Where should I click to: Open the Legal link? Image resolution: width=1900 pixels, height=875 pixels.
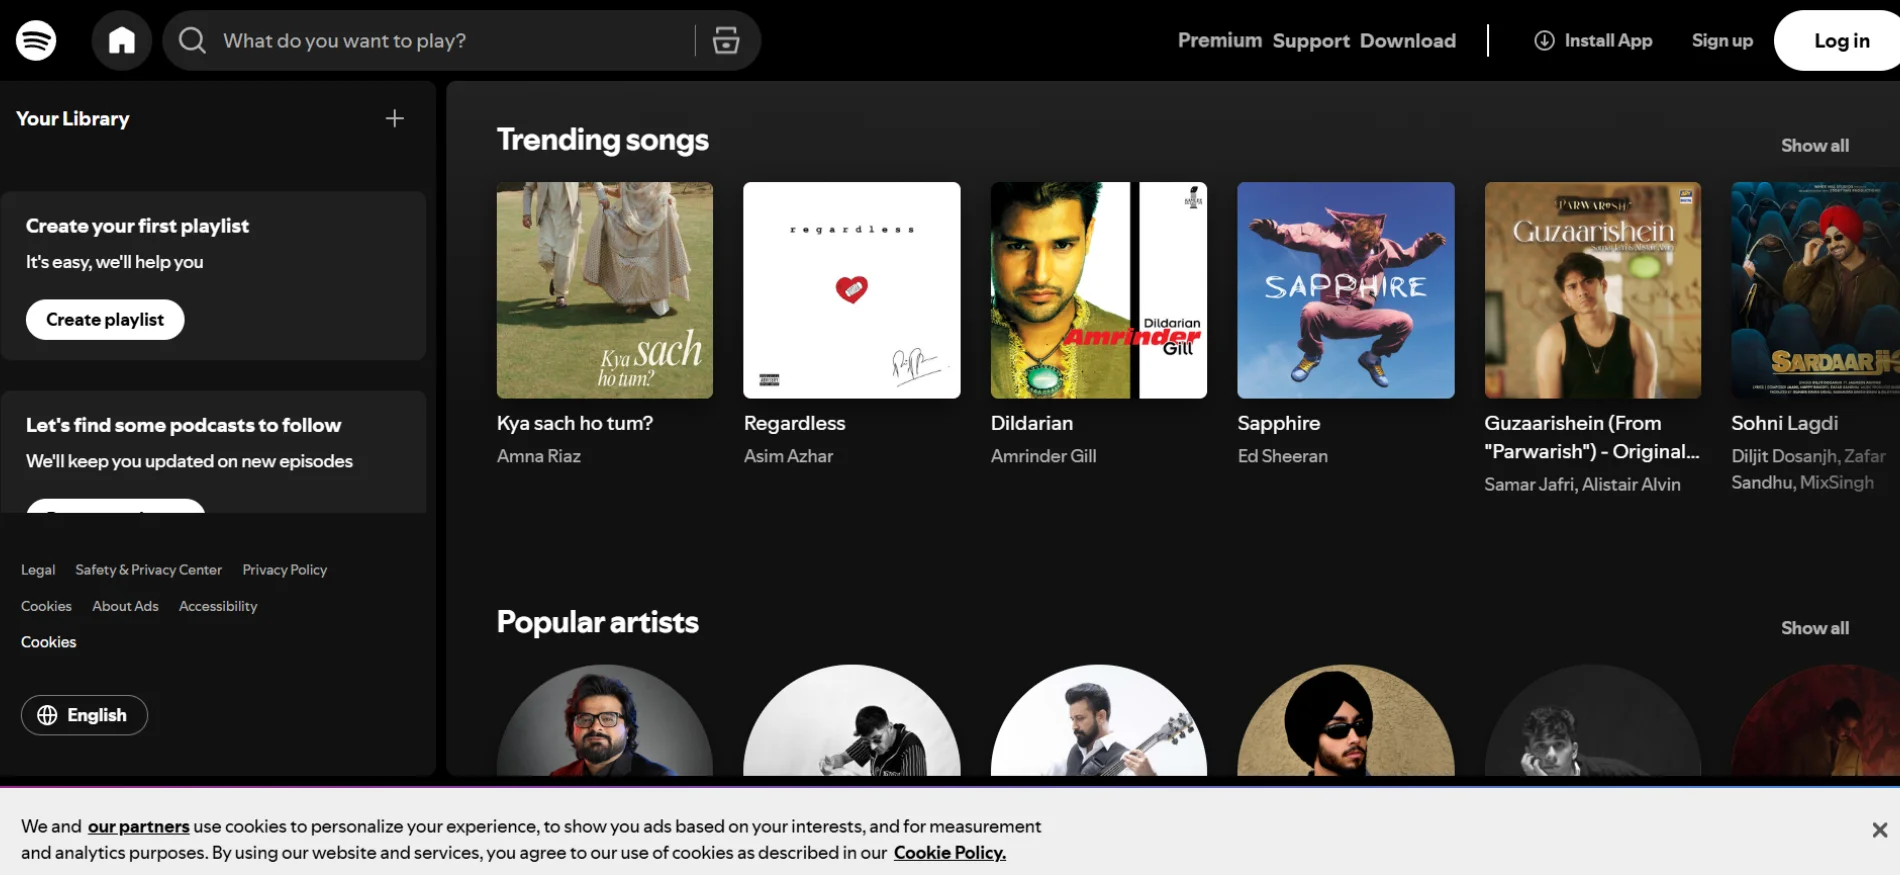pyautogui.click(x=38, y=570)
